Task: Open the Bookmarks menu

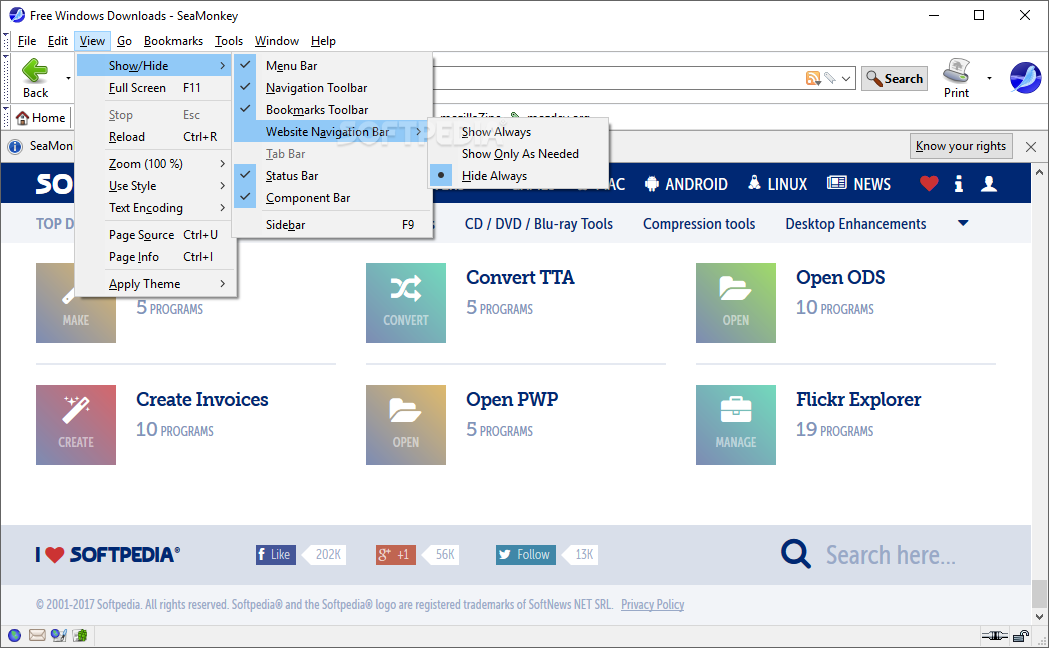Action: point(173,41)
